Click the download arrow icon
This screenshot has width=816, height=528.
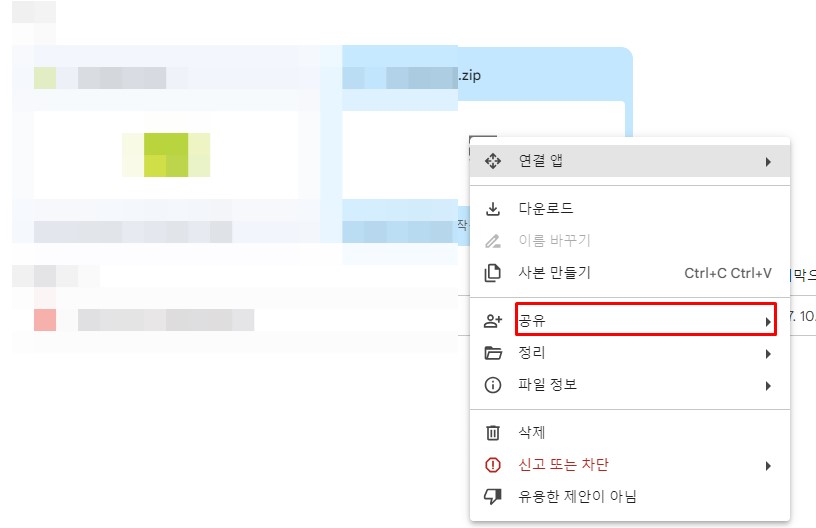(493, 209)
